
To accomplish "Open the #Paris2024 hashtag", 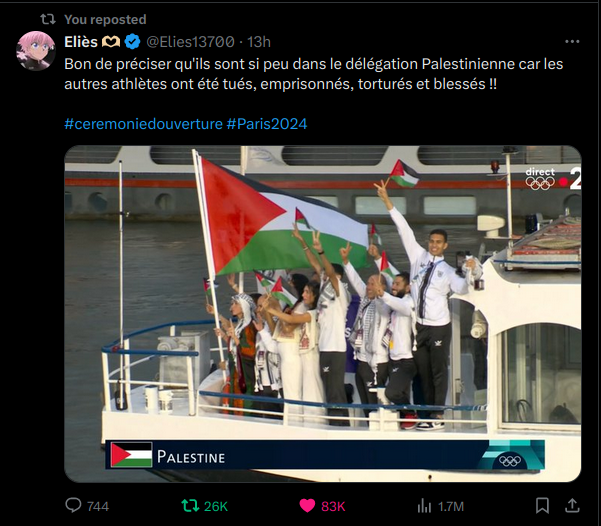I will 267,124.
